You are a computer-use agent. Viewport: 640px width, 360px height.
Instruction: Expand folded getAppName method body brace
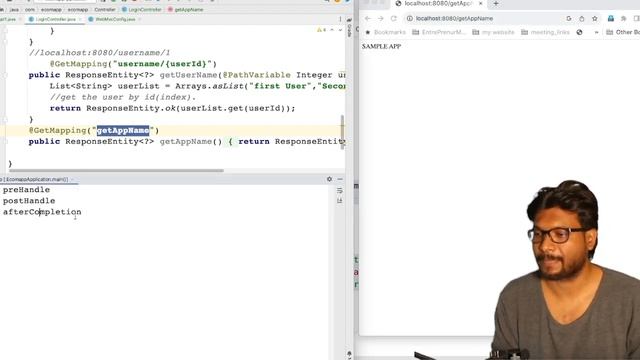tap(230, 142)
